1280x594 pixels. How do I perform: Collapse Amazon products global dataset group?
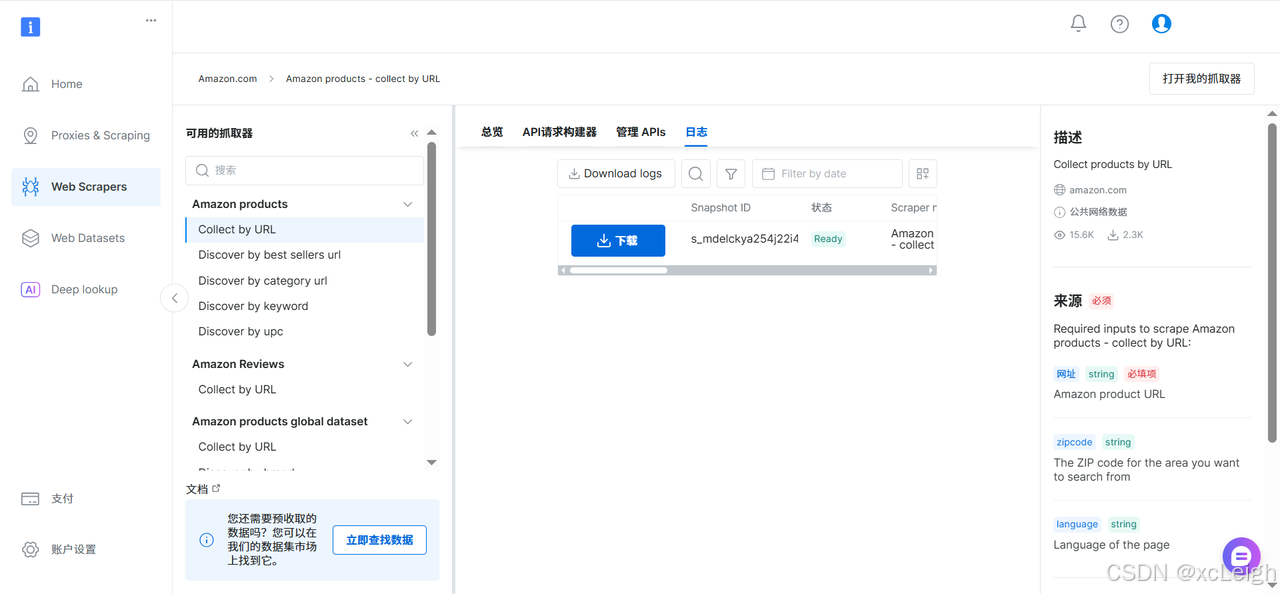click(407, 422)
